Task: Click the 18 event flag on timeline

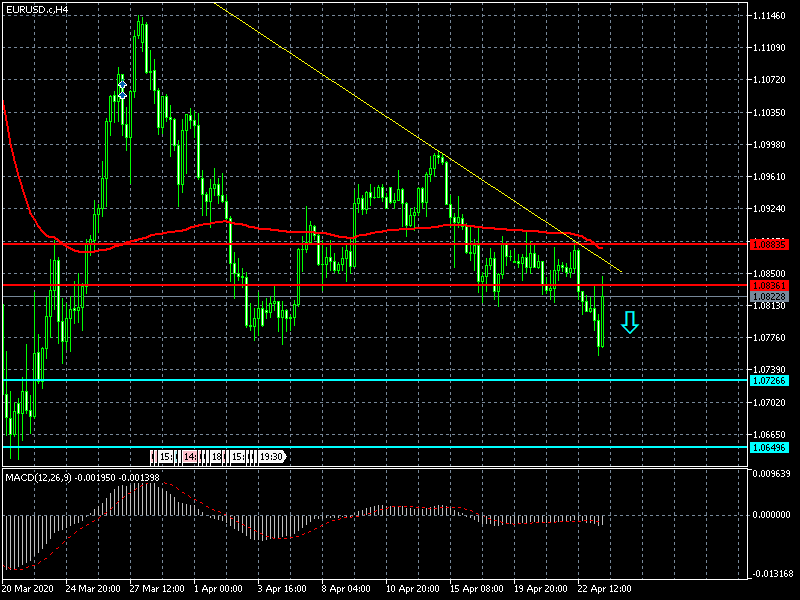Action: (x=216, y=457)
